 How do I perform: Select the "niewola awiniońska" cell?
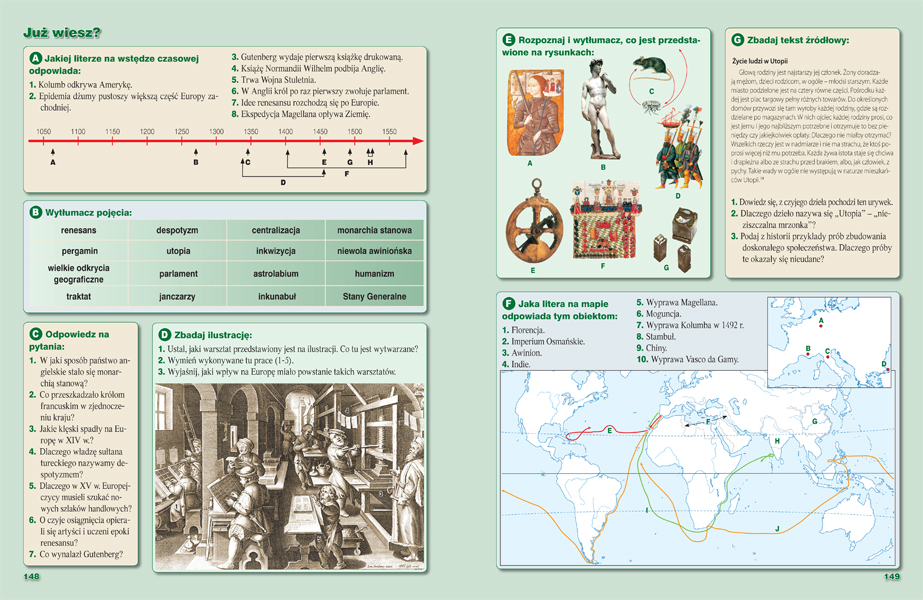pyautogui.click(x=374, y=251)
